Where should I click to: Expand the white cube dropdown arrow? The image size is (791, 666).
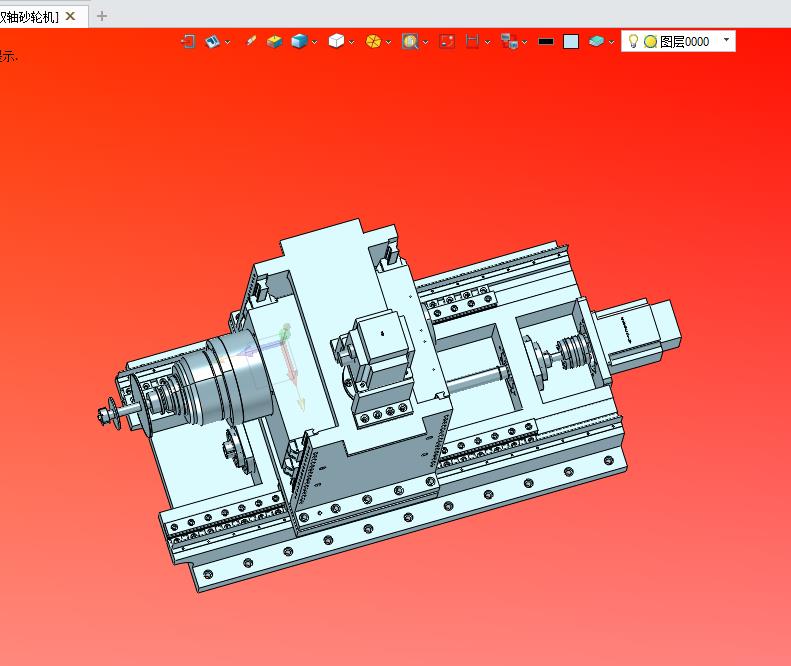pos(351,42)
